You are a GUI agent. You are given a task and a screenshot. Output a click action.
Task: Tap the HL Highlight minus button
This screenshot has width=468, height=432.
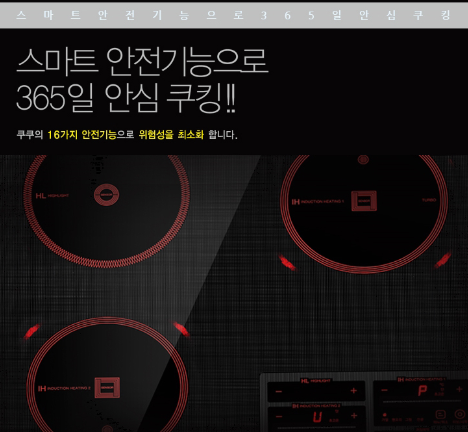point(279,391)
